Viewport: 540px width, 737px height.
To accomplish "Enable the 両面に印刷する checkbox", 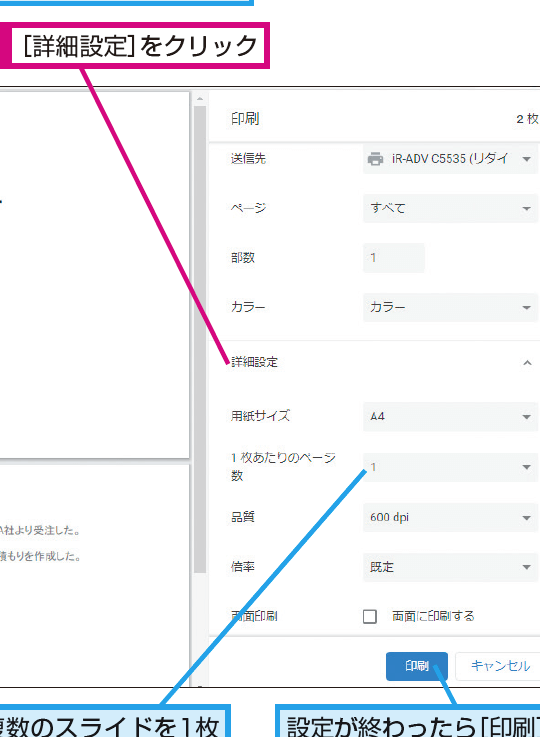I will coord(370,616).
